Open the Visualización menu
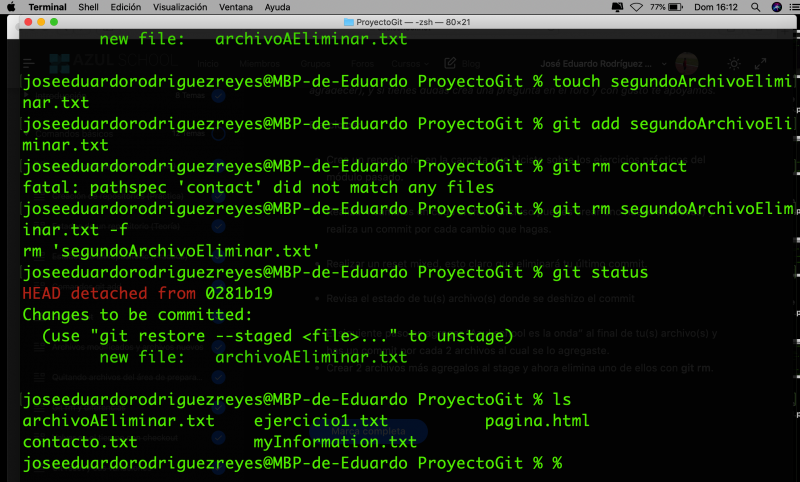The height and width of the screenshot is (482, 800). (x=180, y=7)
